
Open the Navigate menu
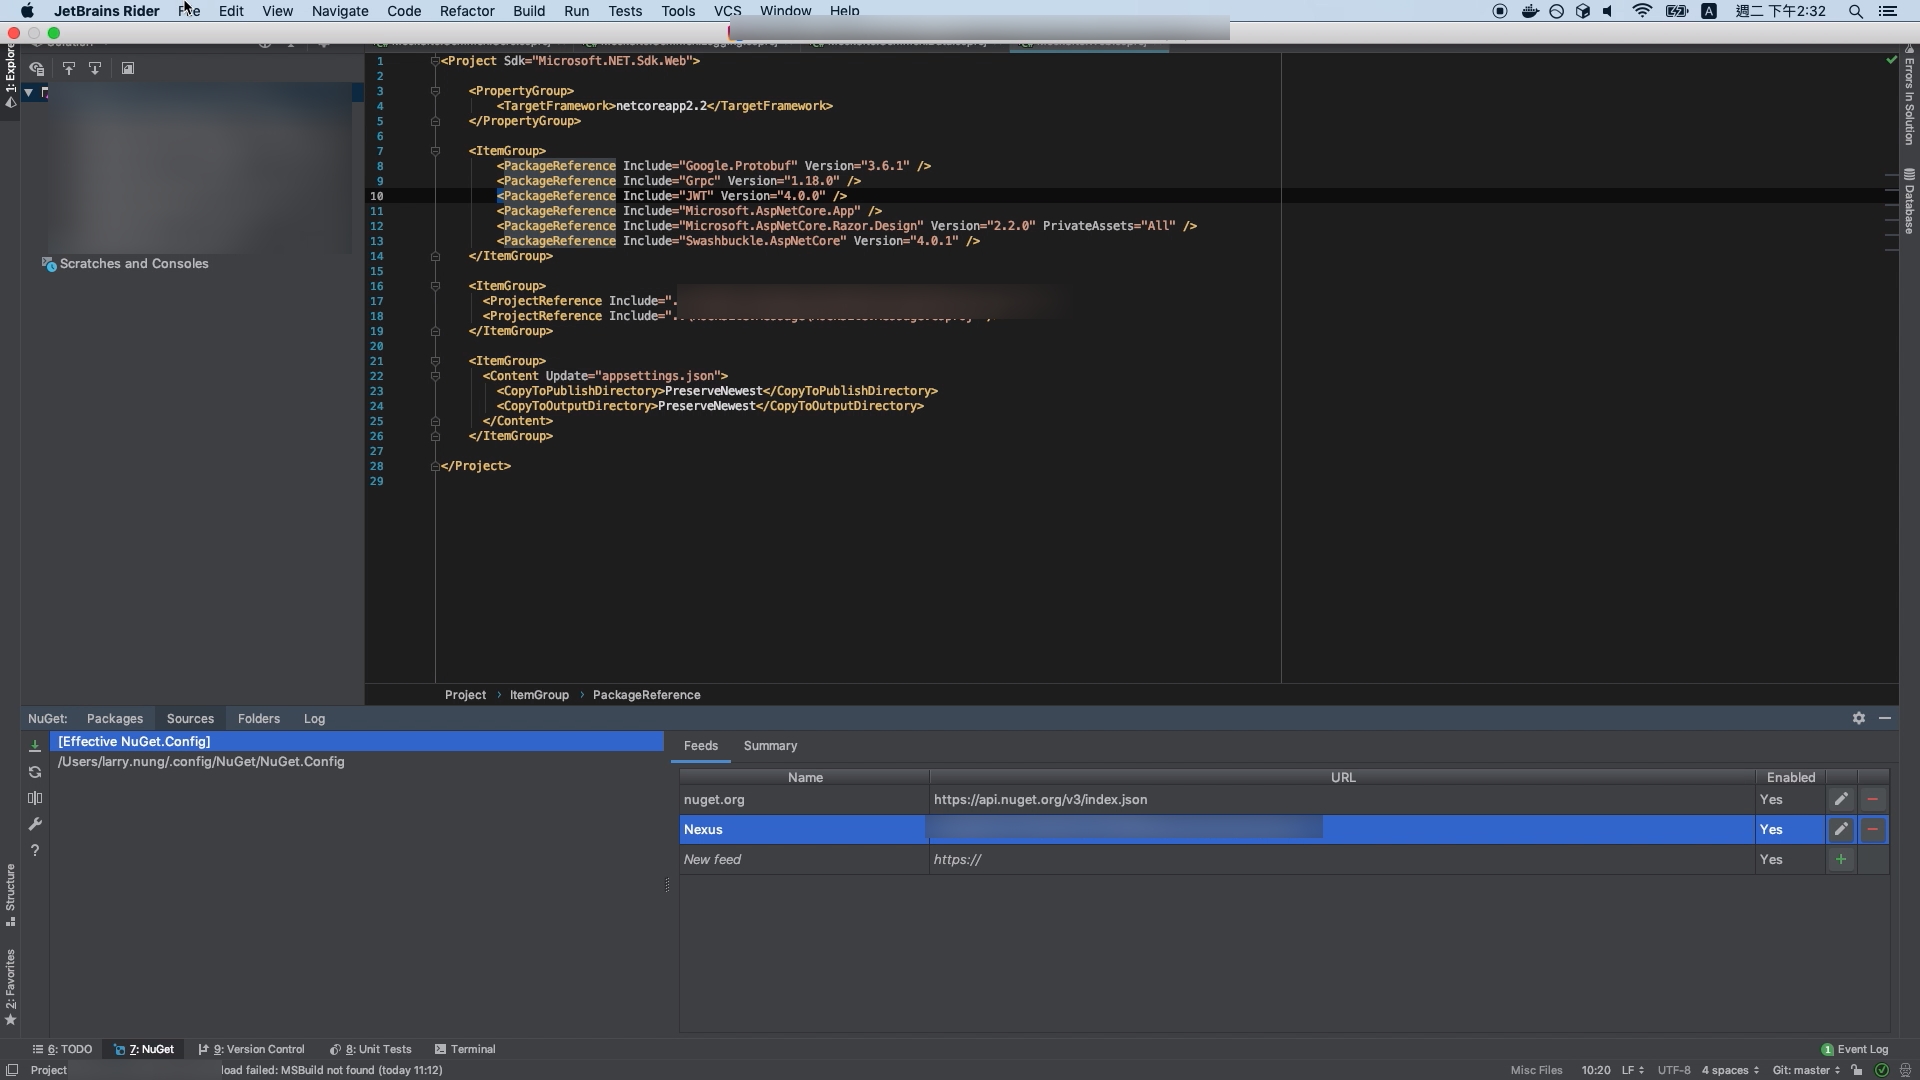340,11
